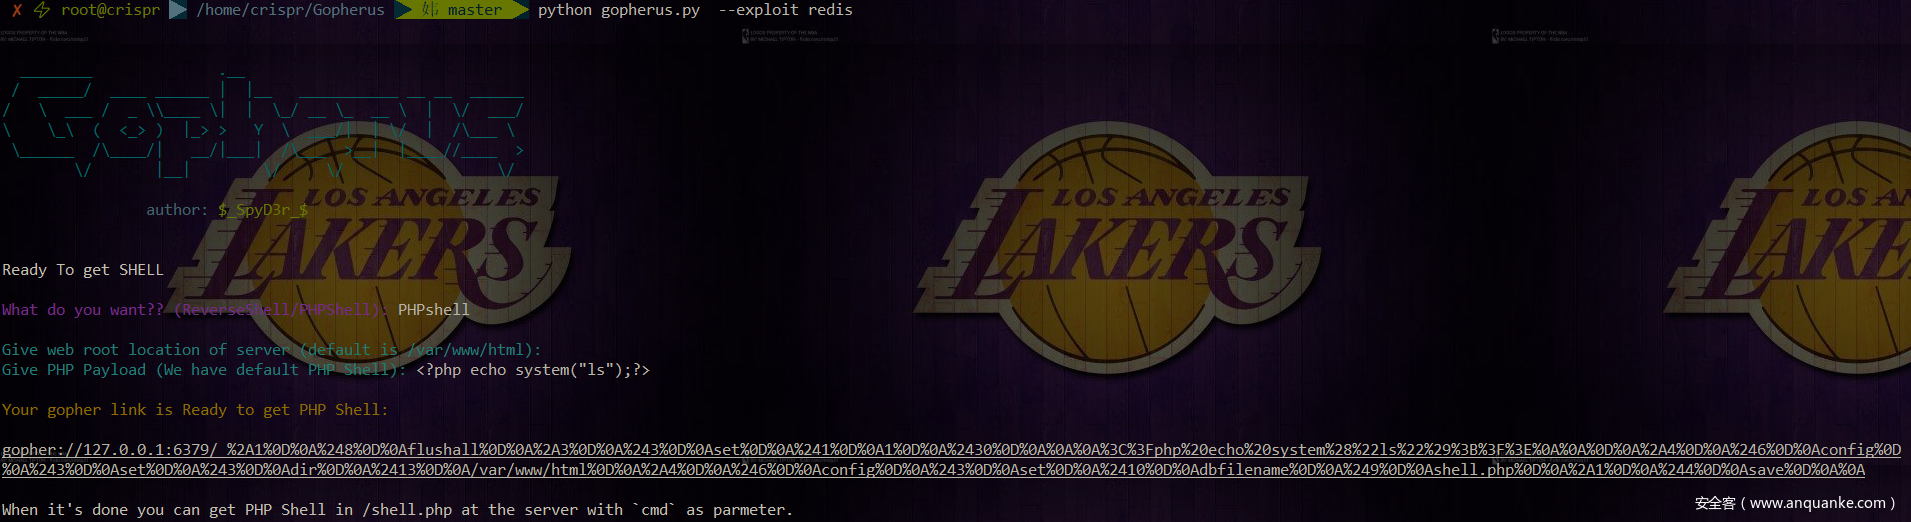Click the When it's done message line

[x=397, y=510]
